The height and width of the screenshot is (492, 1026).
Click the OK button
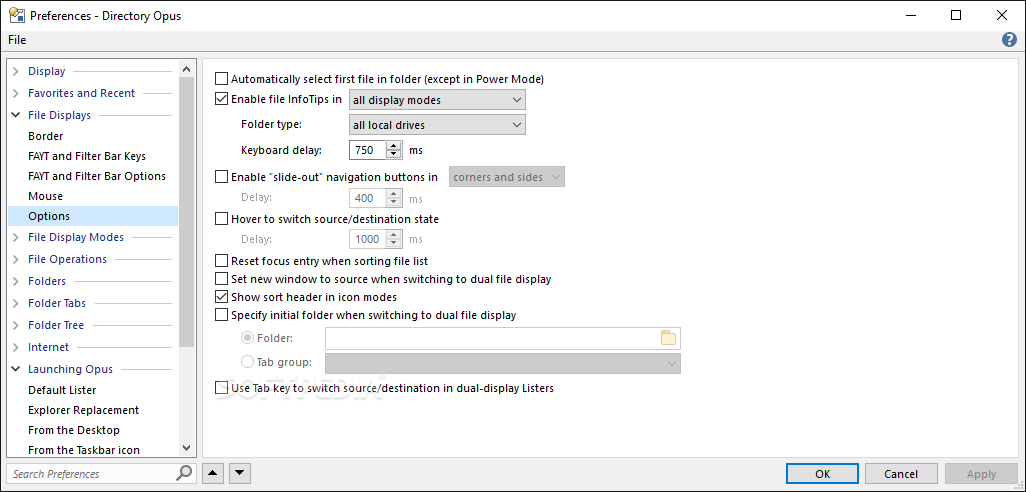[823, 474]
